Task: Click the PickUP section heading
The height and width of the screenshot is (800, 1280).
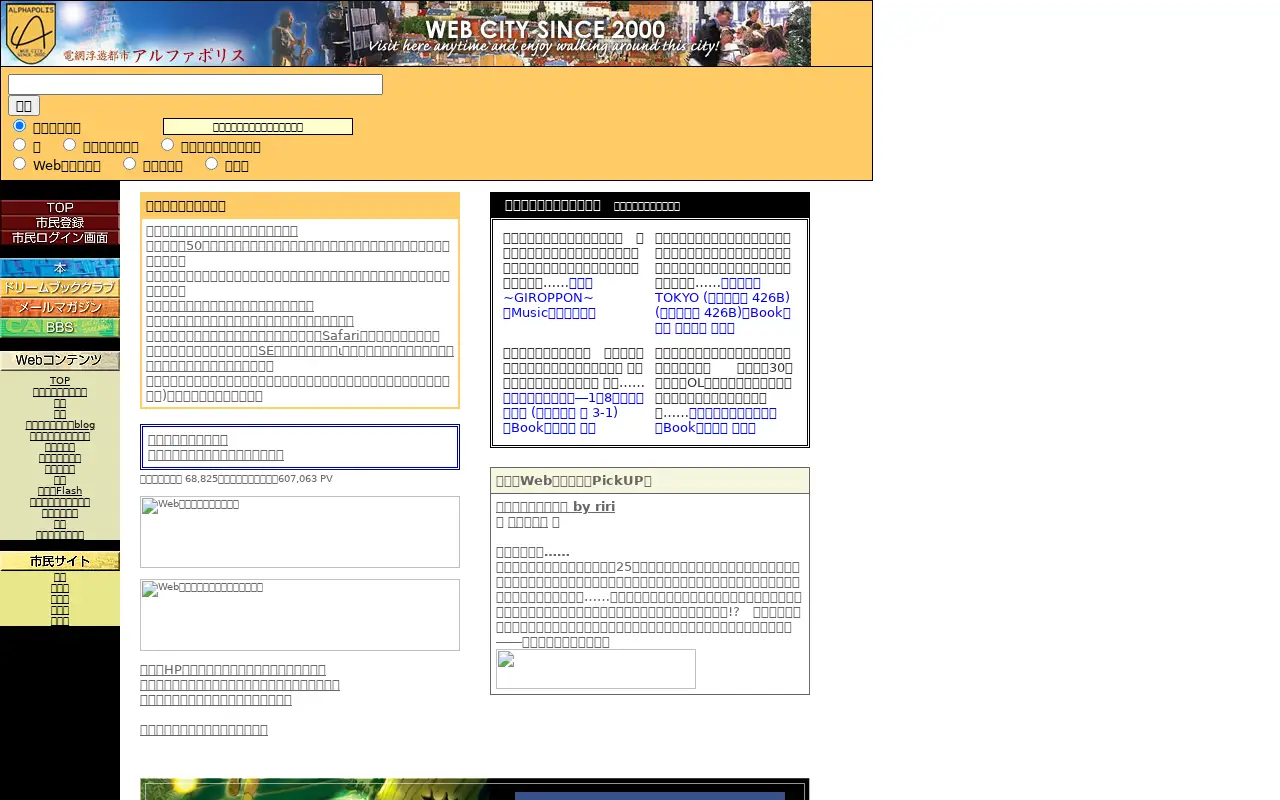Action: [x=574, y=481]
